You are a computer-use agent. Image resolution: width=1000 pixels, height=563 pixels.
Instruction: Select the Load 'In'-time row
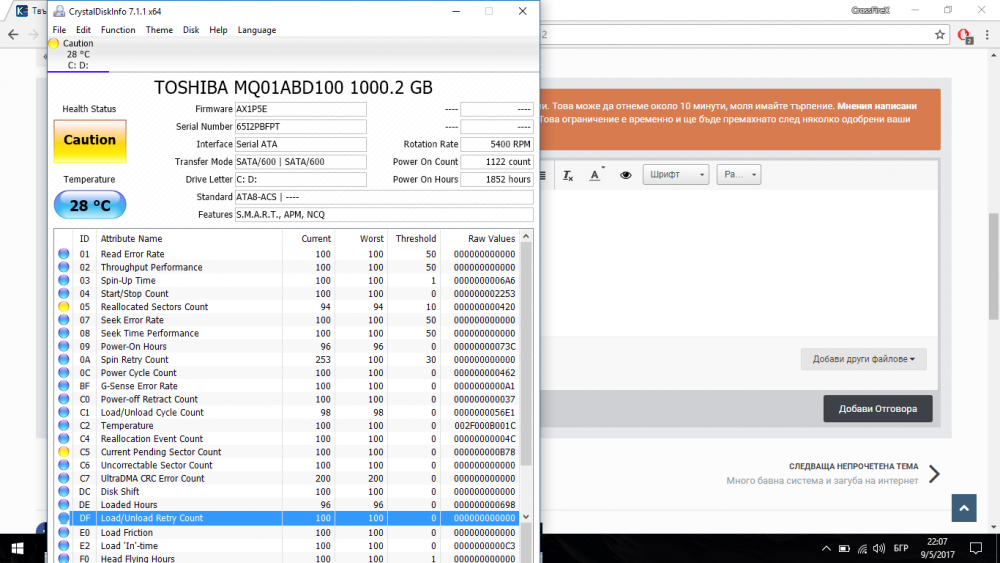[x=288, y=546]
